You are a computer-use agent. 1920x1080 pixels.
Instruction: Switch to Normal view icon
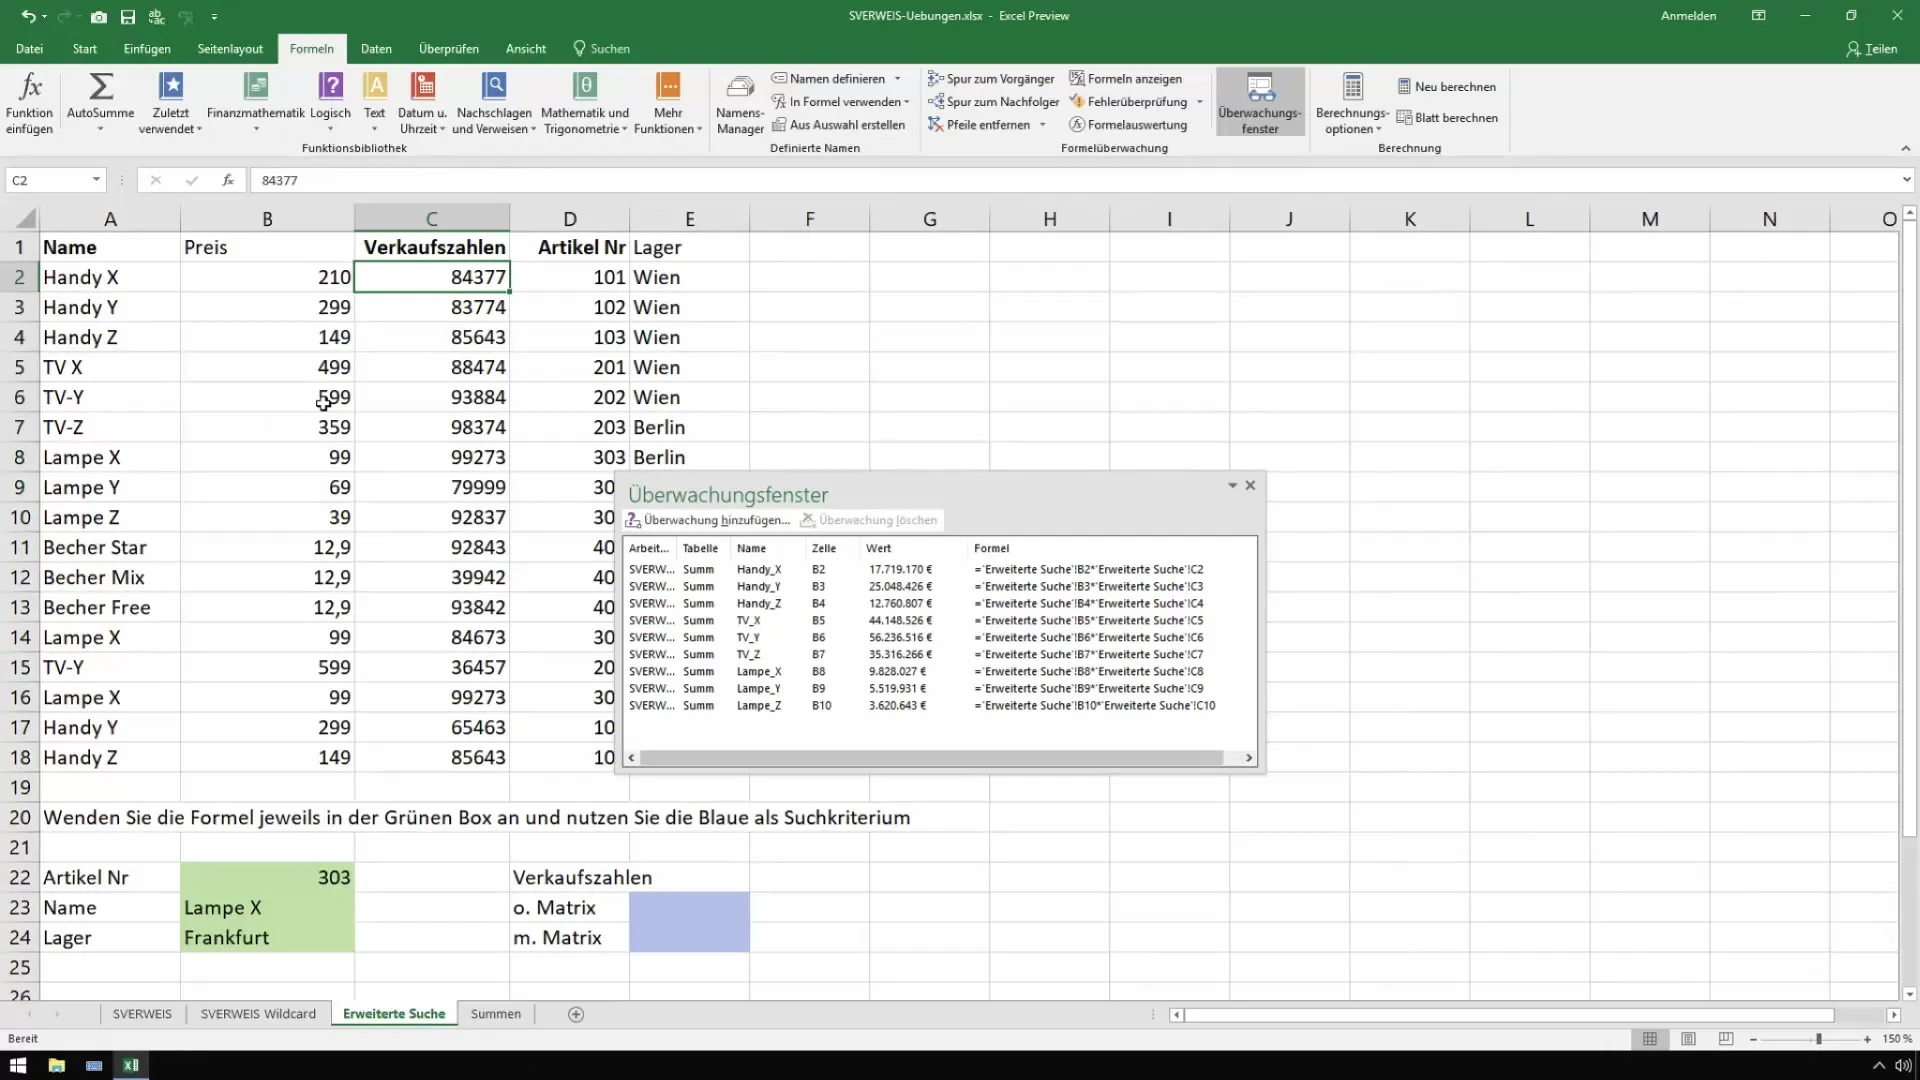[x=1650, y=1039]
